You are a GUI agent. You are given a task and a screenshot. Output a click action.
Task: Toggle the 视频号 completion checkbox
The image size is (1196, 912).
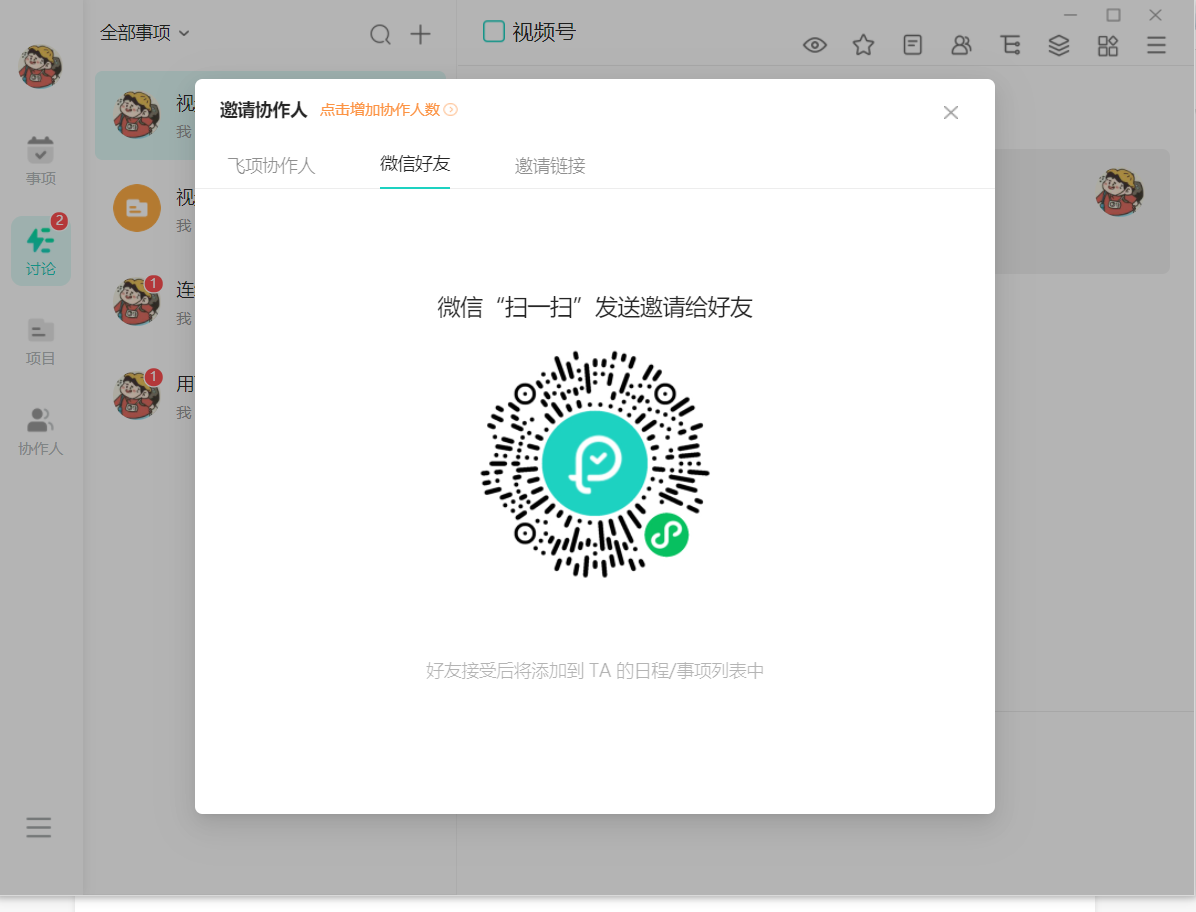[x=494, y=31]
